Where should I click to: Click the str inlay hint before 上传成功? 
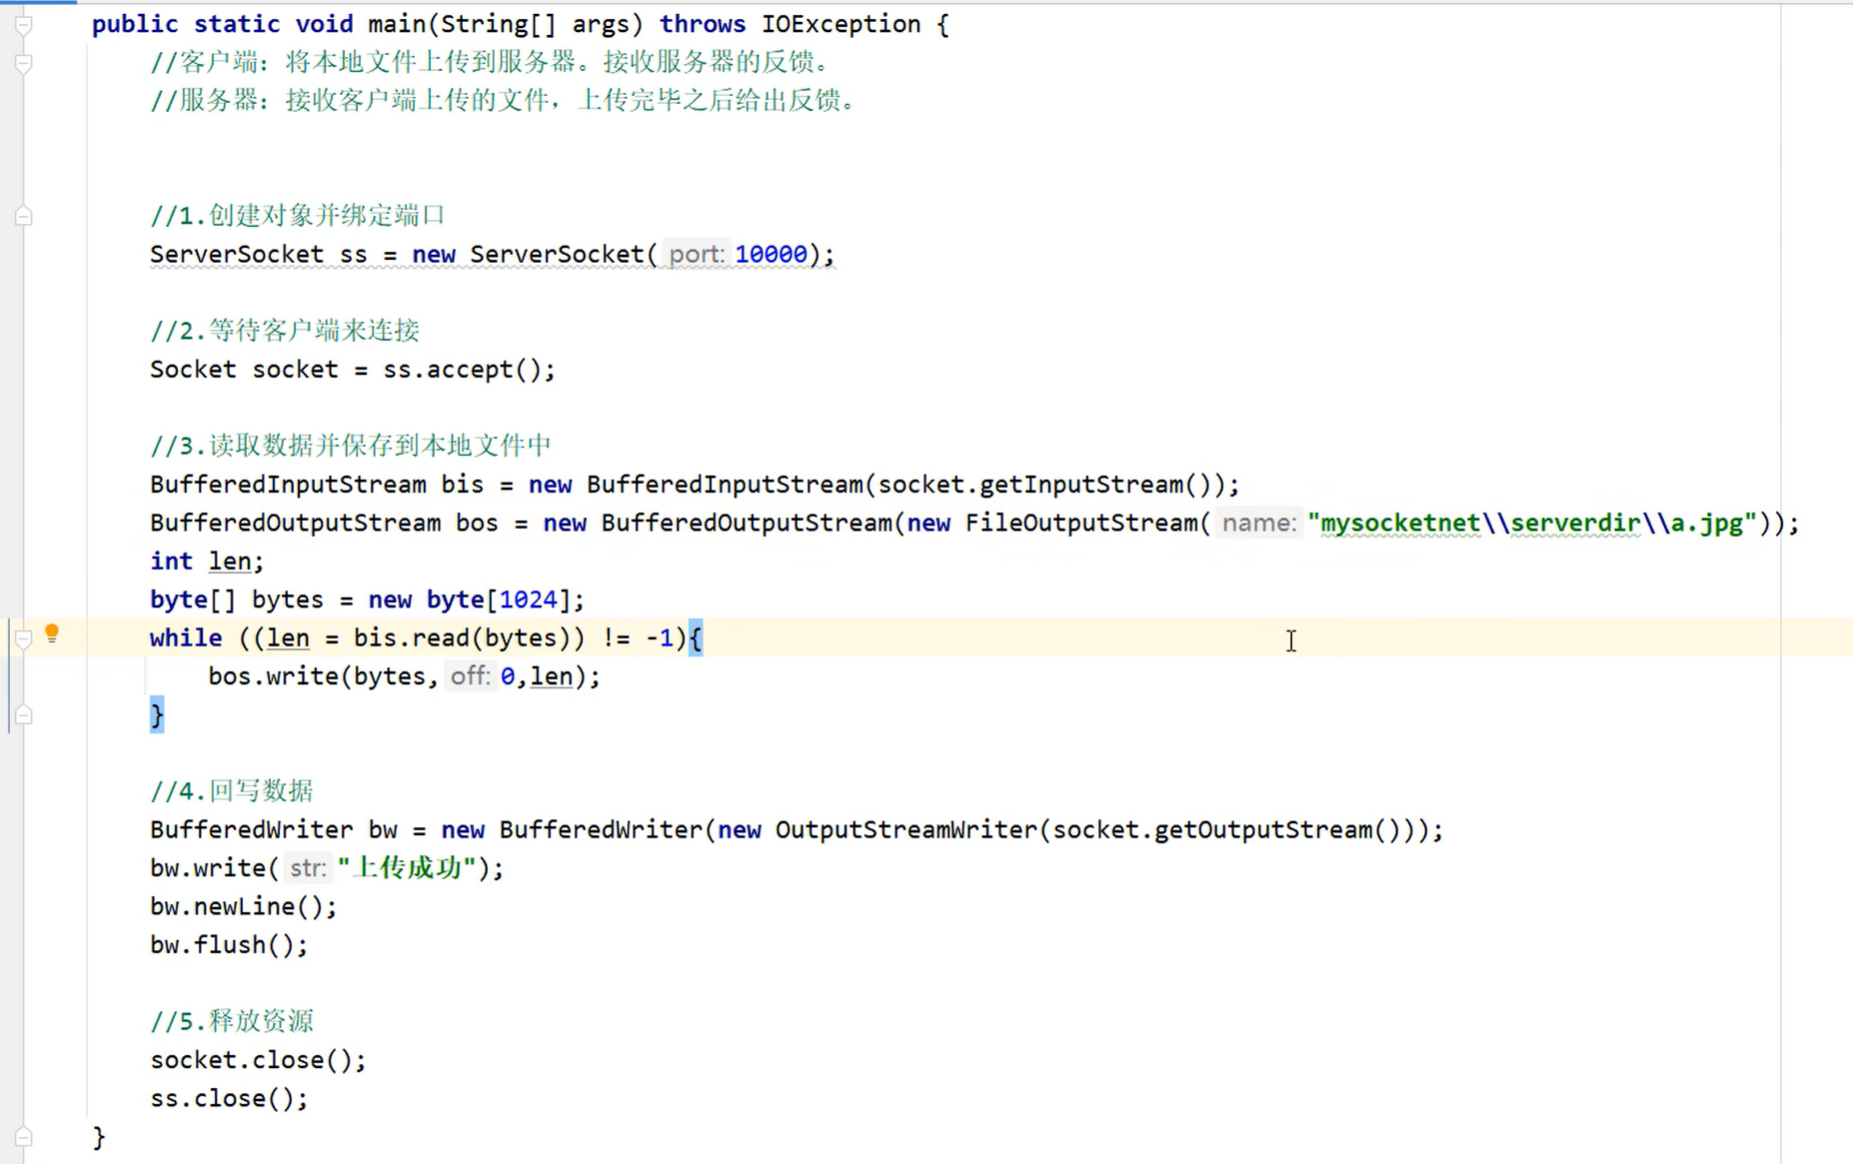306,868
